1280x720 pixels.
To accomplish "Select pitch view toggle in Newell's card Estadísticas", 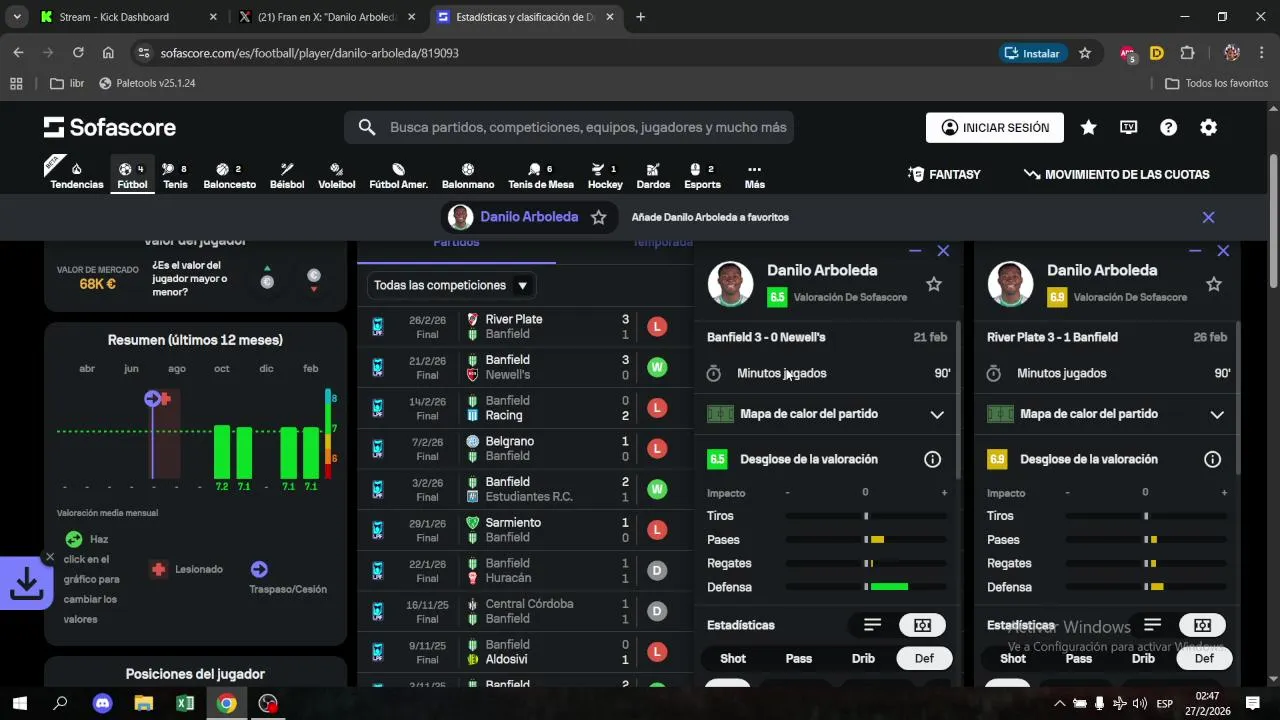I will tap(922, 625).
